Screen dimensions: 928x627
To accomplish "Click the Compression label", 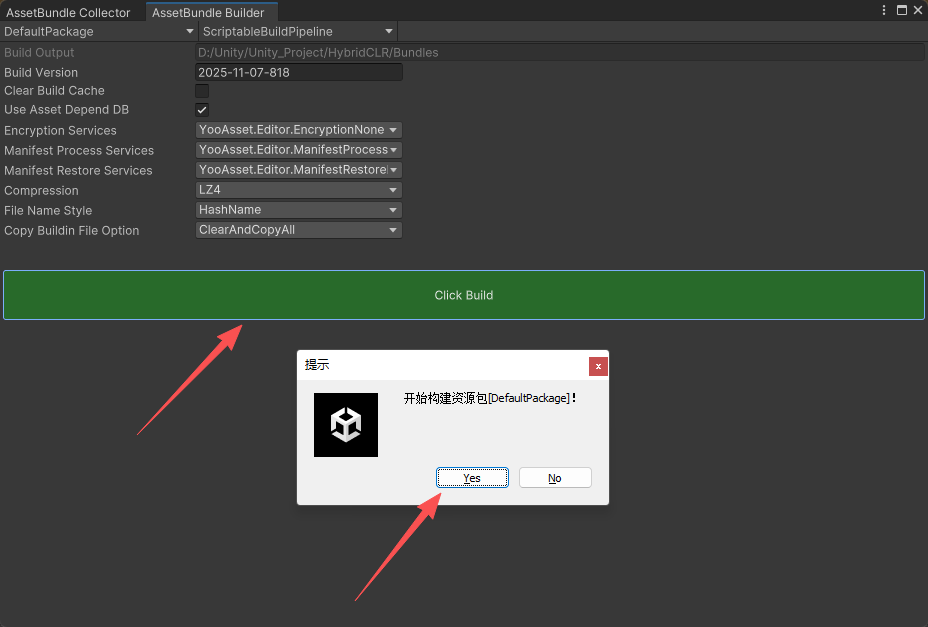I will click(41, 191).
